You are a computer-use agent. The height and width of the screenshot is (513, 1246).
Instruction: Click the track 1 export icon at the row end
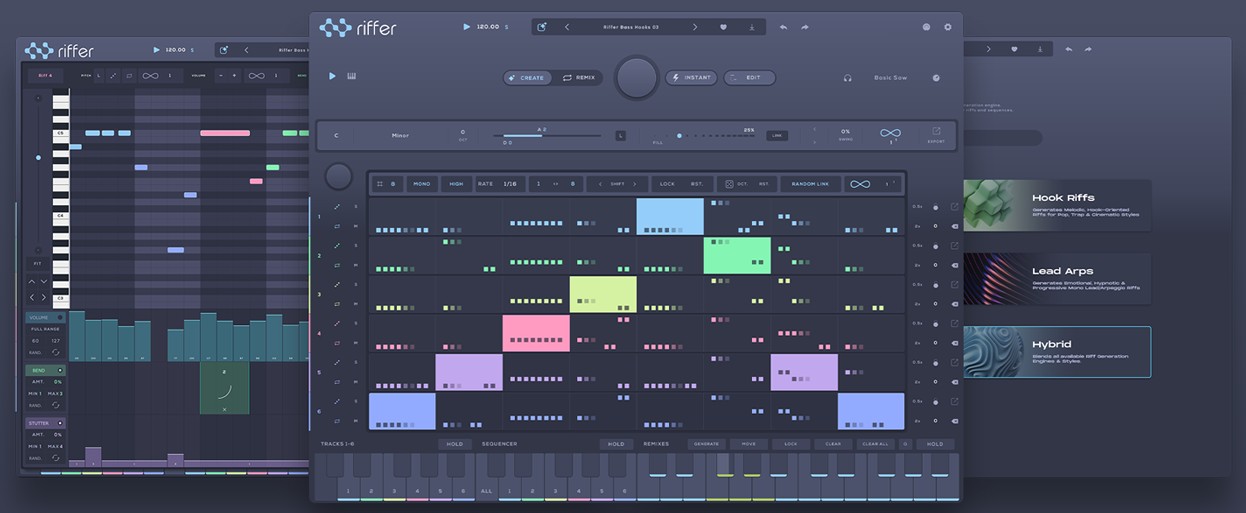pos(954,207)
